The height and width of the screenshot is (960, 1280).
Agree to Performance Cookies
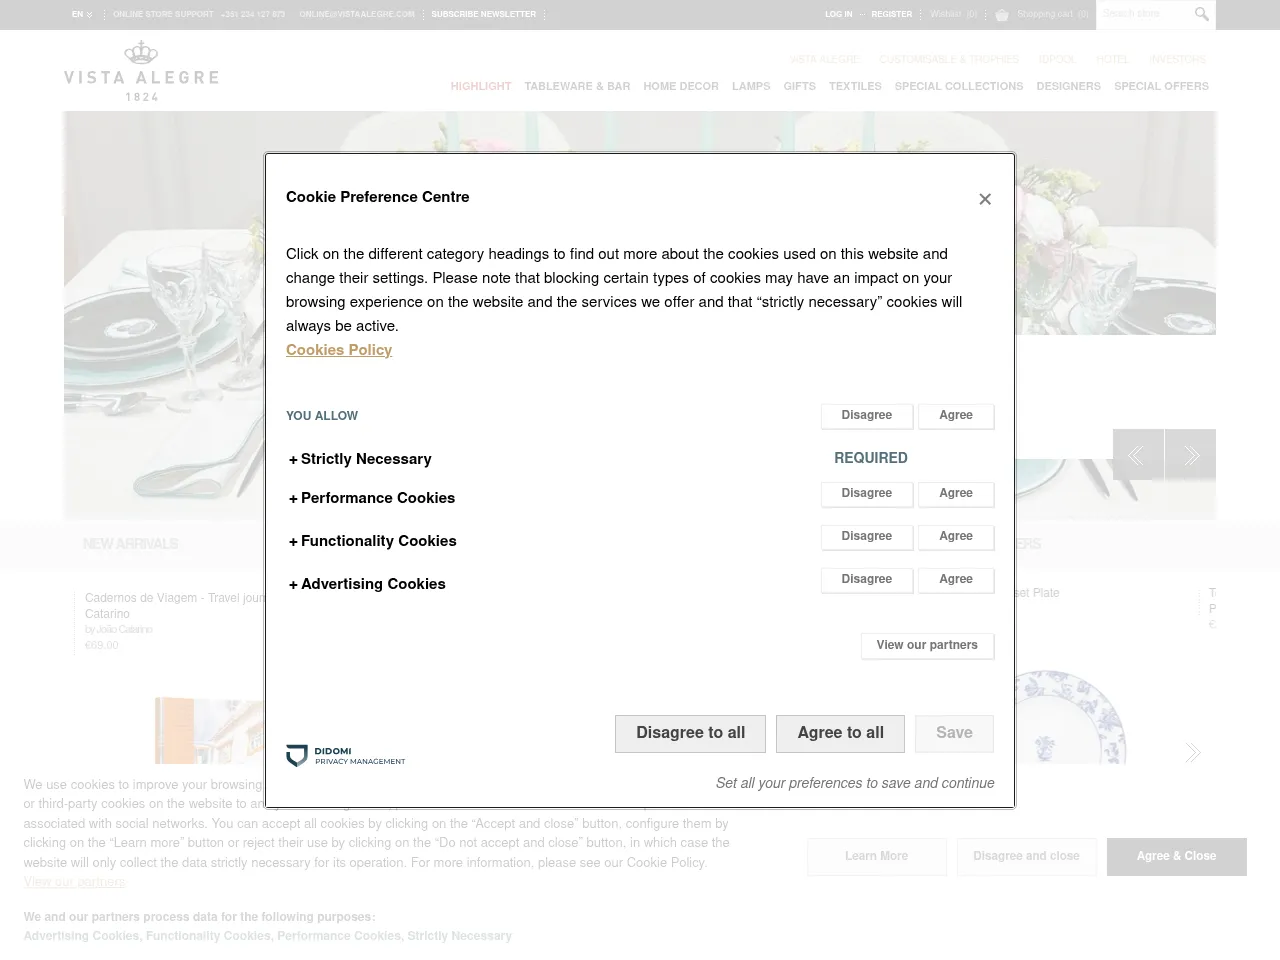tap(955, 494)
